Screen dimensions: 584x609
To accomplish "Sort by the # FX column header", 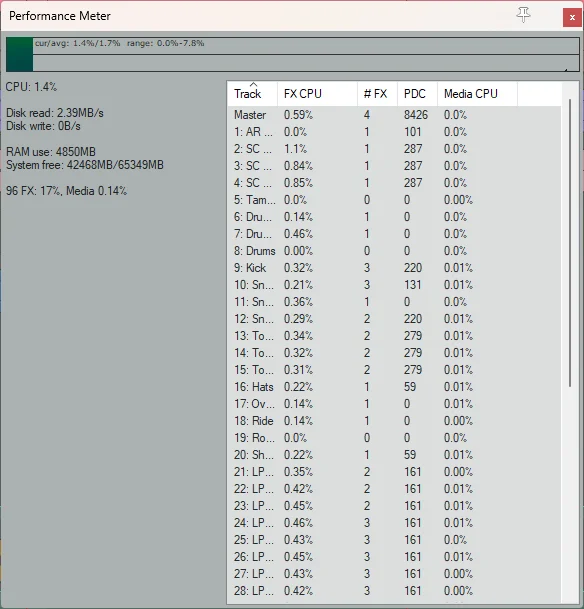I will [x=377, y=94].
